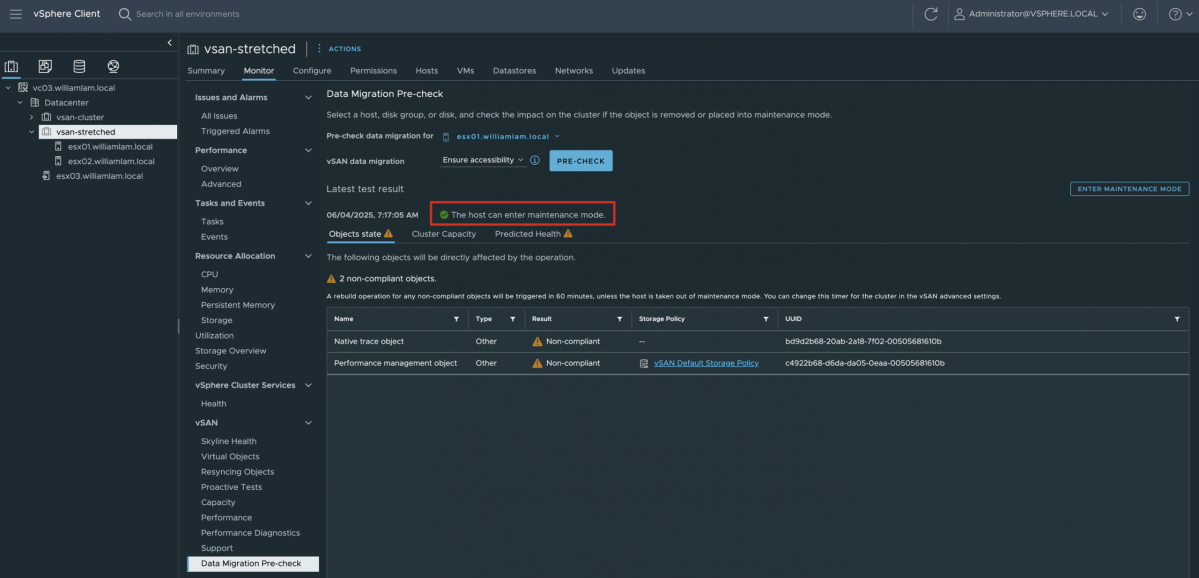Viewport: 1199px width, 578px height.
Task: Open the hamburger navigation menu
Action: 15,14
